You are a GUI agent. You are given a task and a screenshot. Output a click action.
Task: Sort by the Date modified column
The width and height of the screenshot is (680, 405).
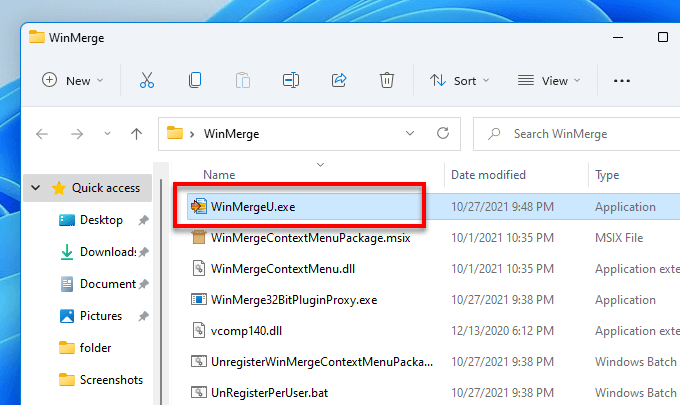[x=488, y=175]
